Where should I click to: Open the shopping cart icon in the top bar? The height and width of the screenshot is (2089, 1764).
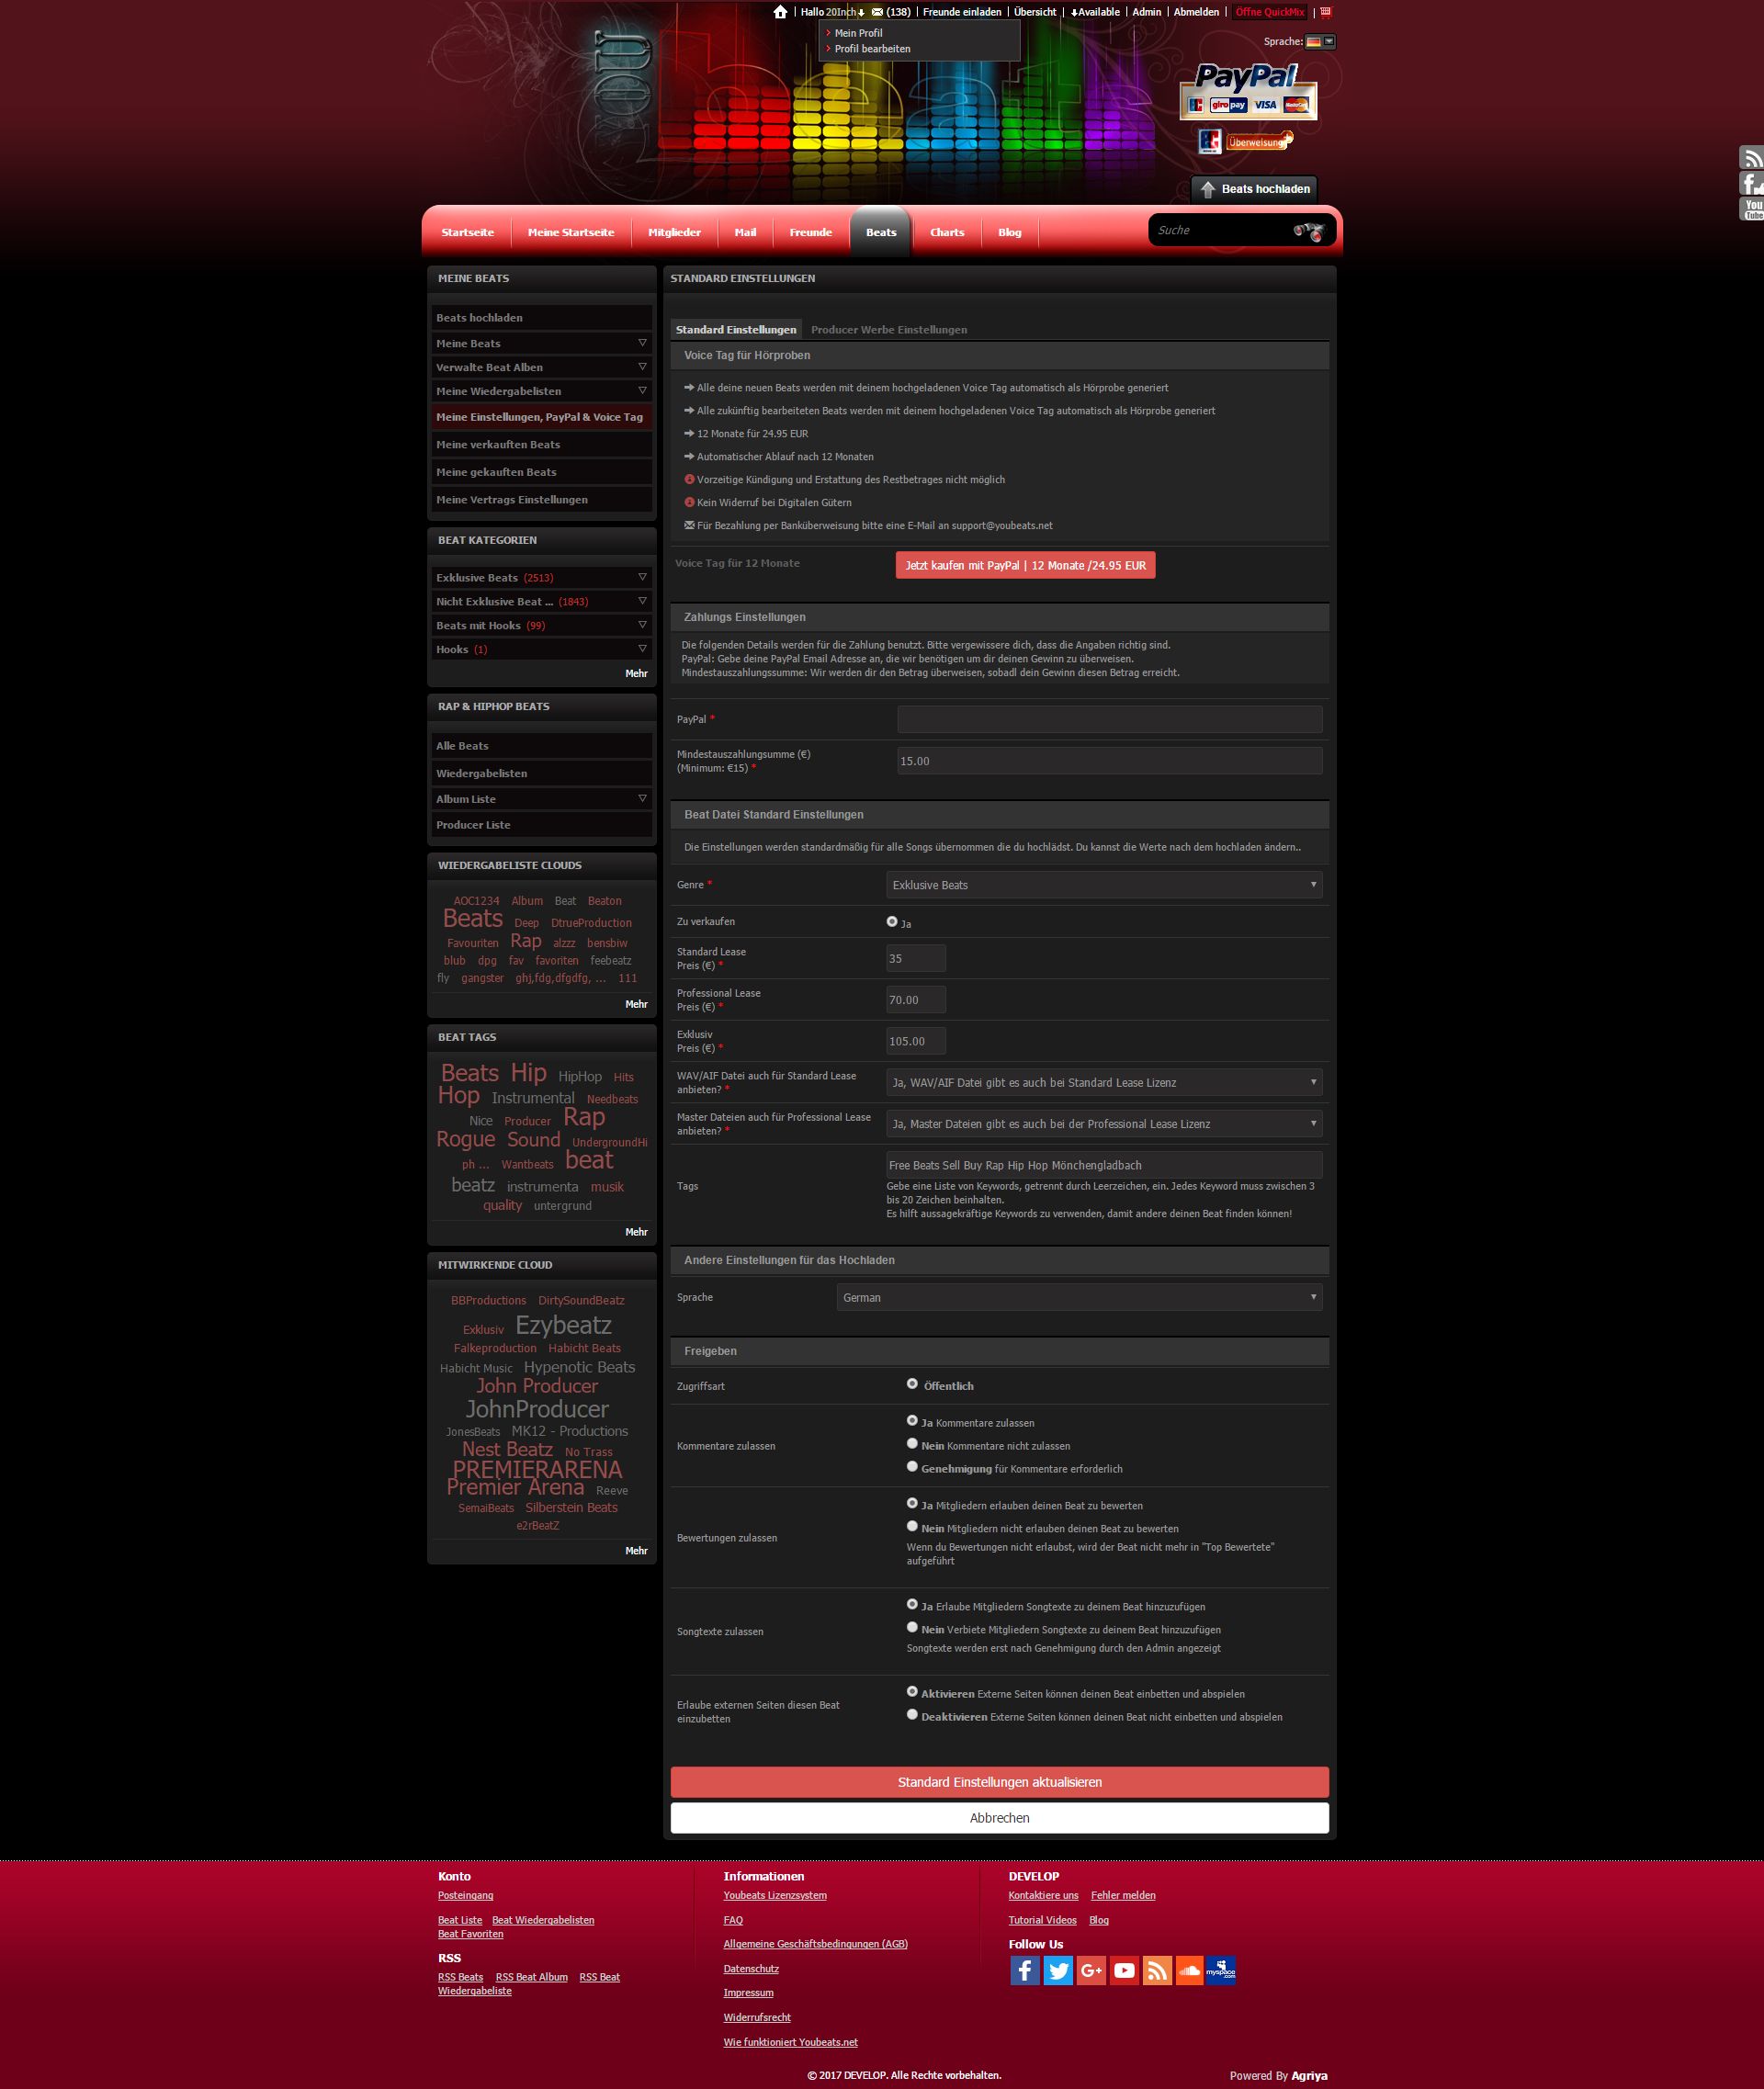point(1326,12)
